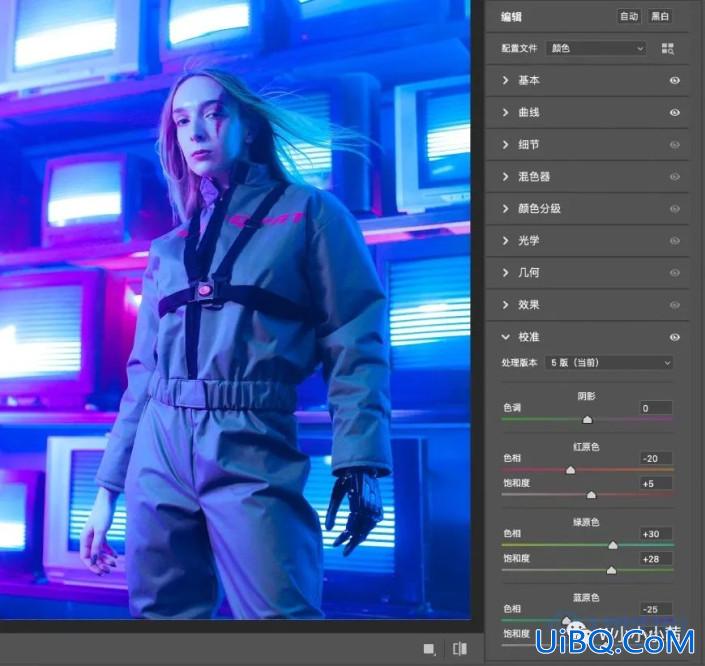This screenshot has height=666, width=705.
Task: Click the before/after compare view icon
Action: point(460,649)
